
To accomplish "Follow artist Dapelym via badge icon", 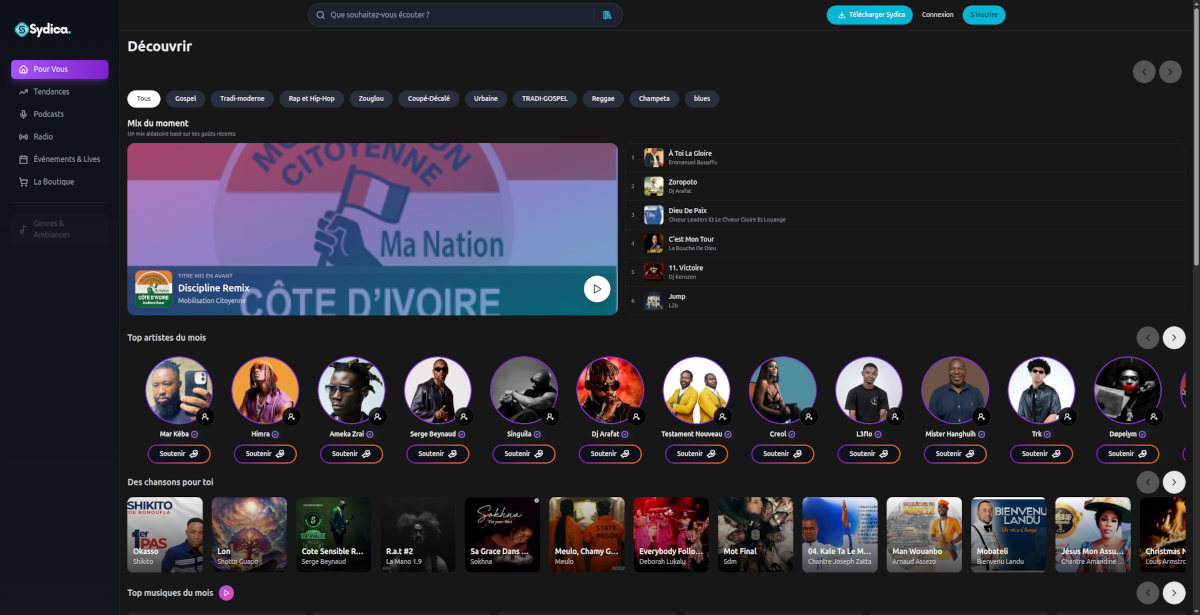I will coord(1153,415).
